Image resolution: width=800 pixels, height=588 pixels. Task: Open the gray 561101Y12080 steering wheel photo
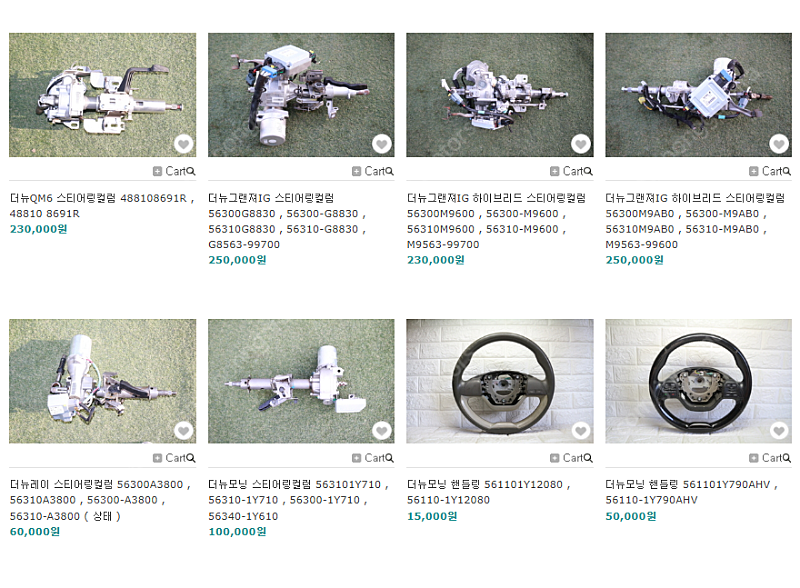(x=499, y=381)
